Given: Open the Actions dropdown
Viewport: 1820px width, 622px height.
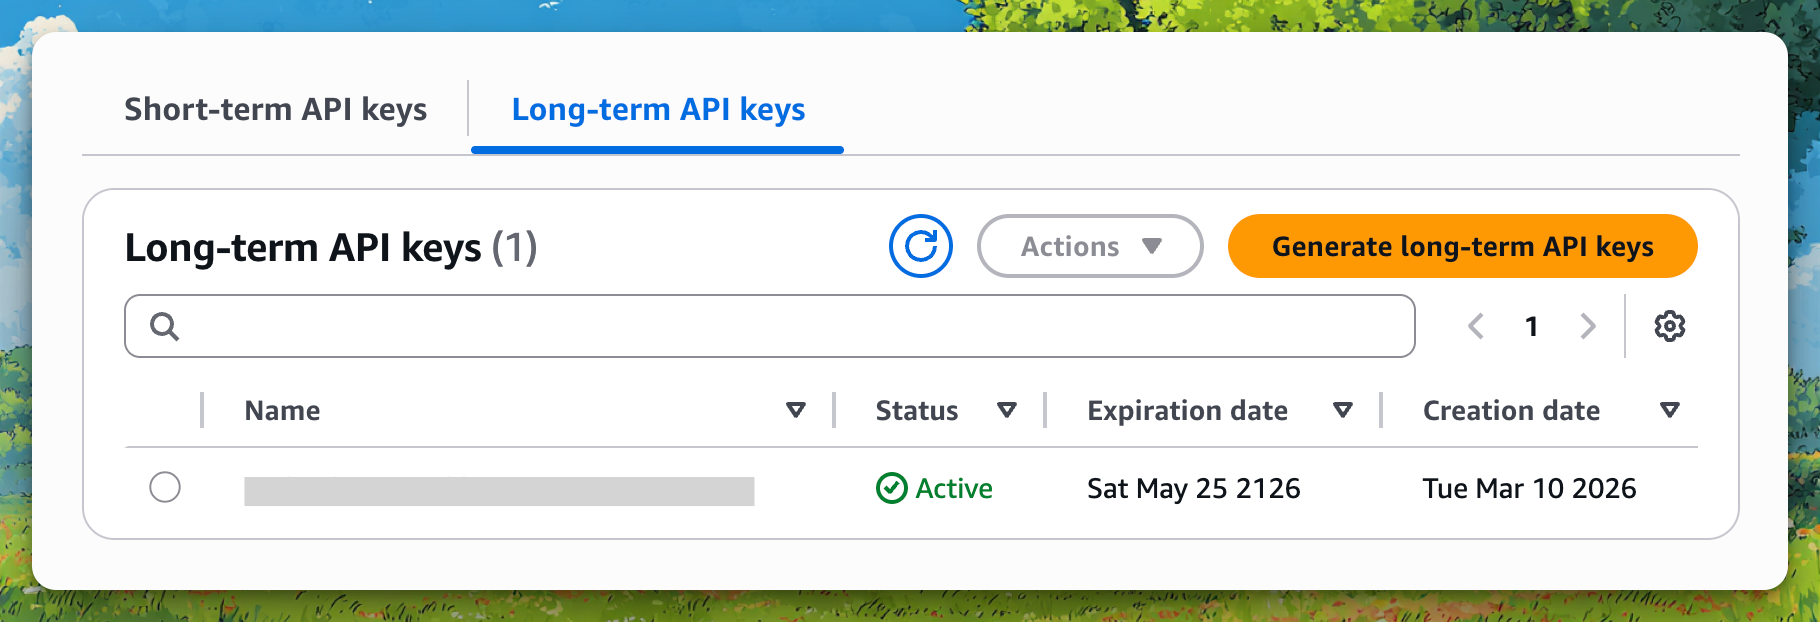Looking at the screenshot, I should point(1089,246).
